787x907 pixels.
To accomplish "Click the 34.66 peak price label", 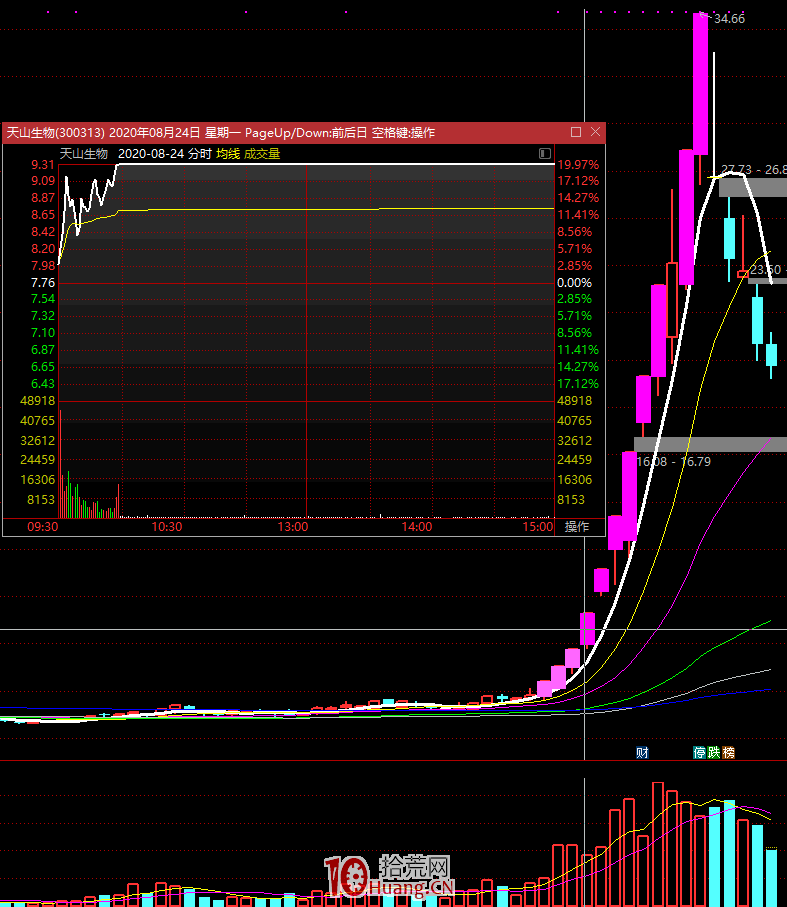I will pos(729,18).
